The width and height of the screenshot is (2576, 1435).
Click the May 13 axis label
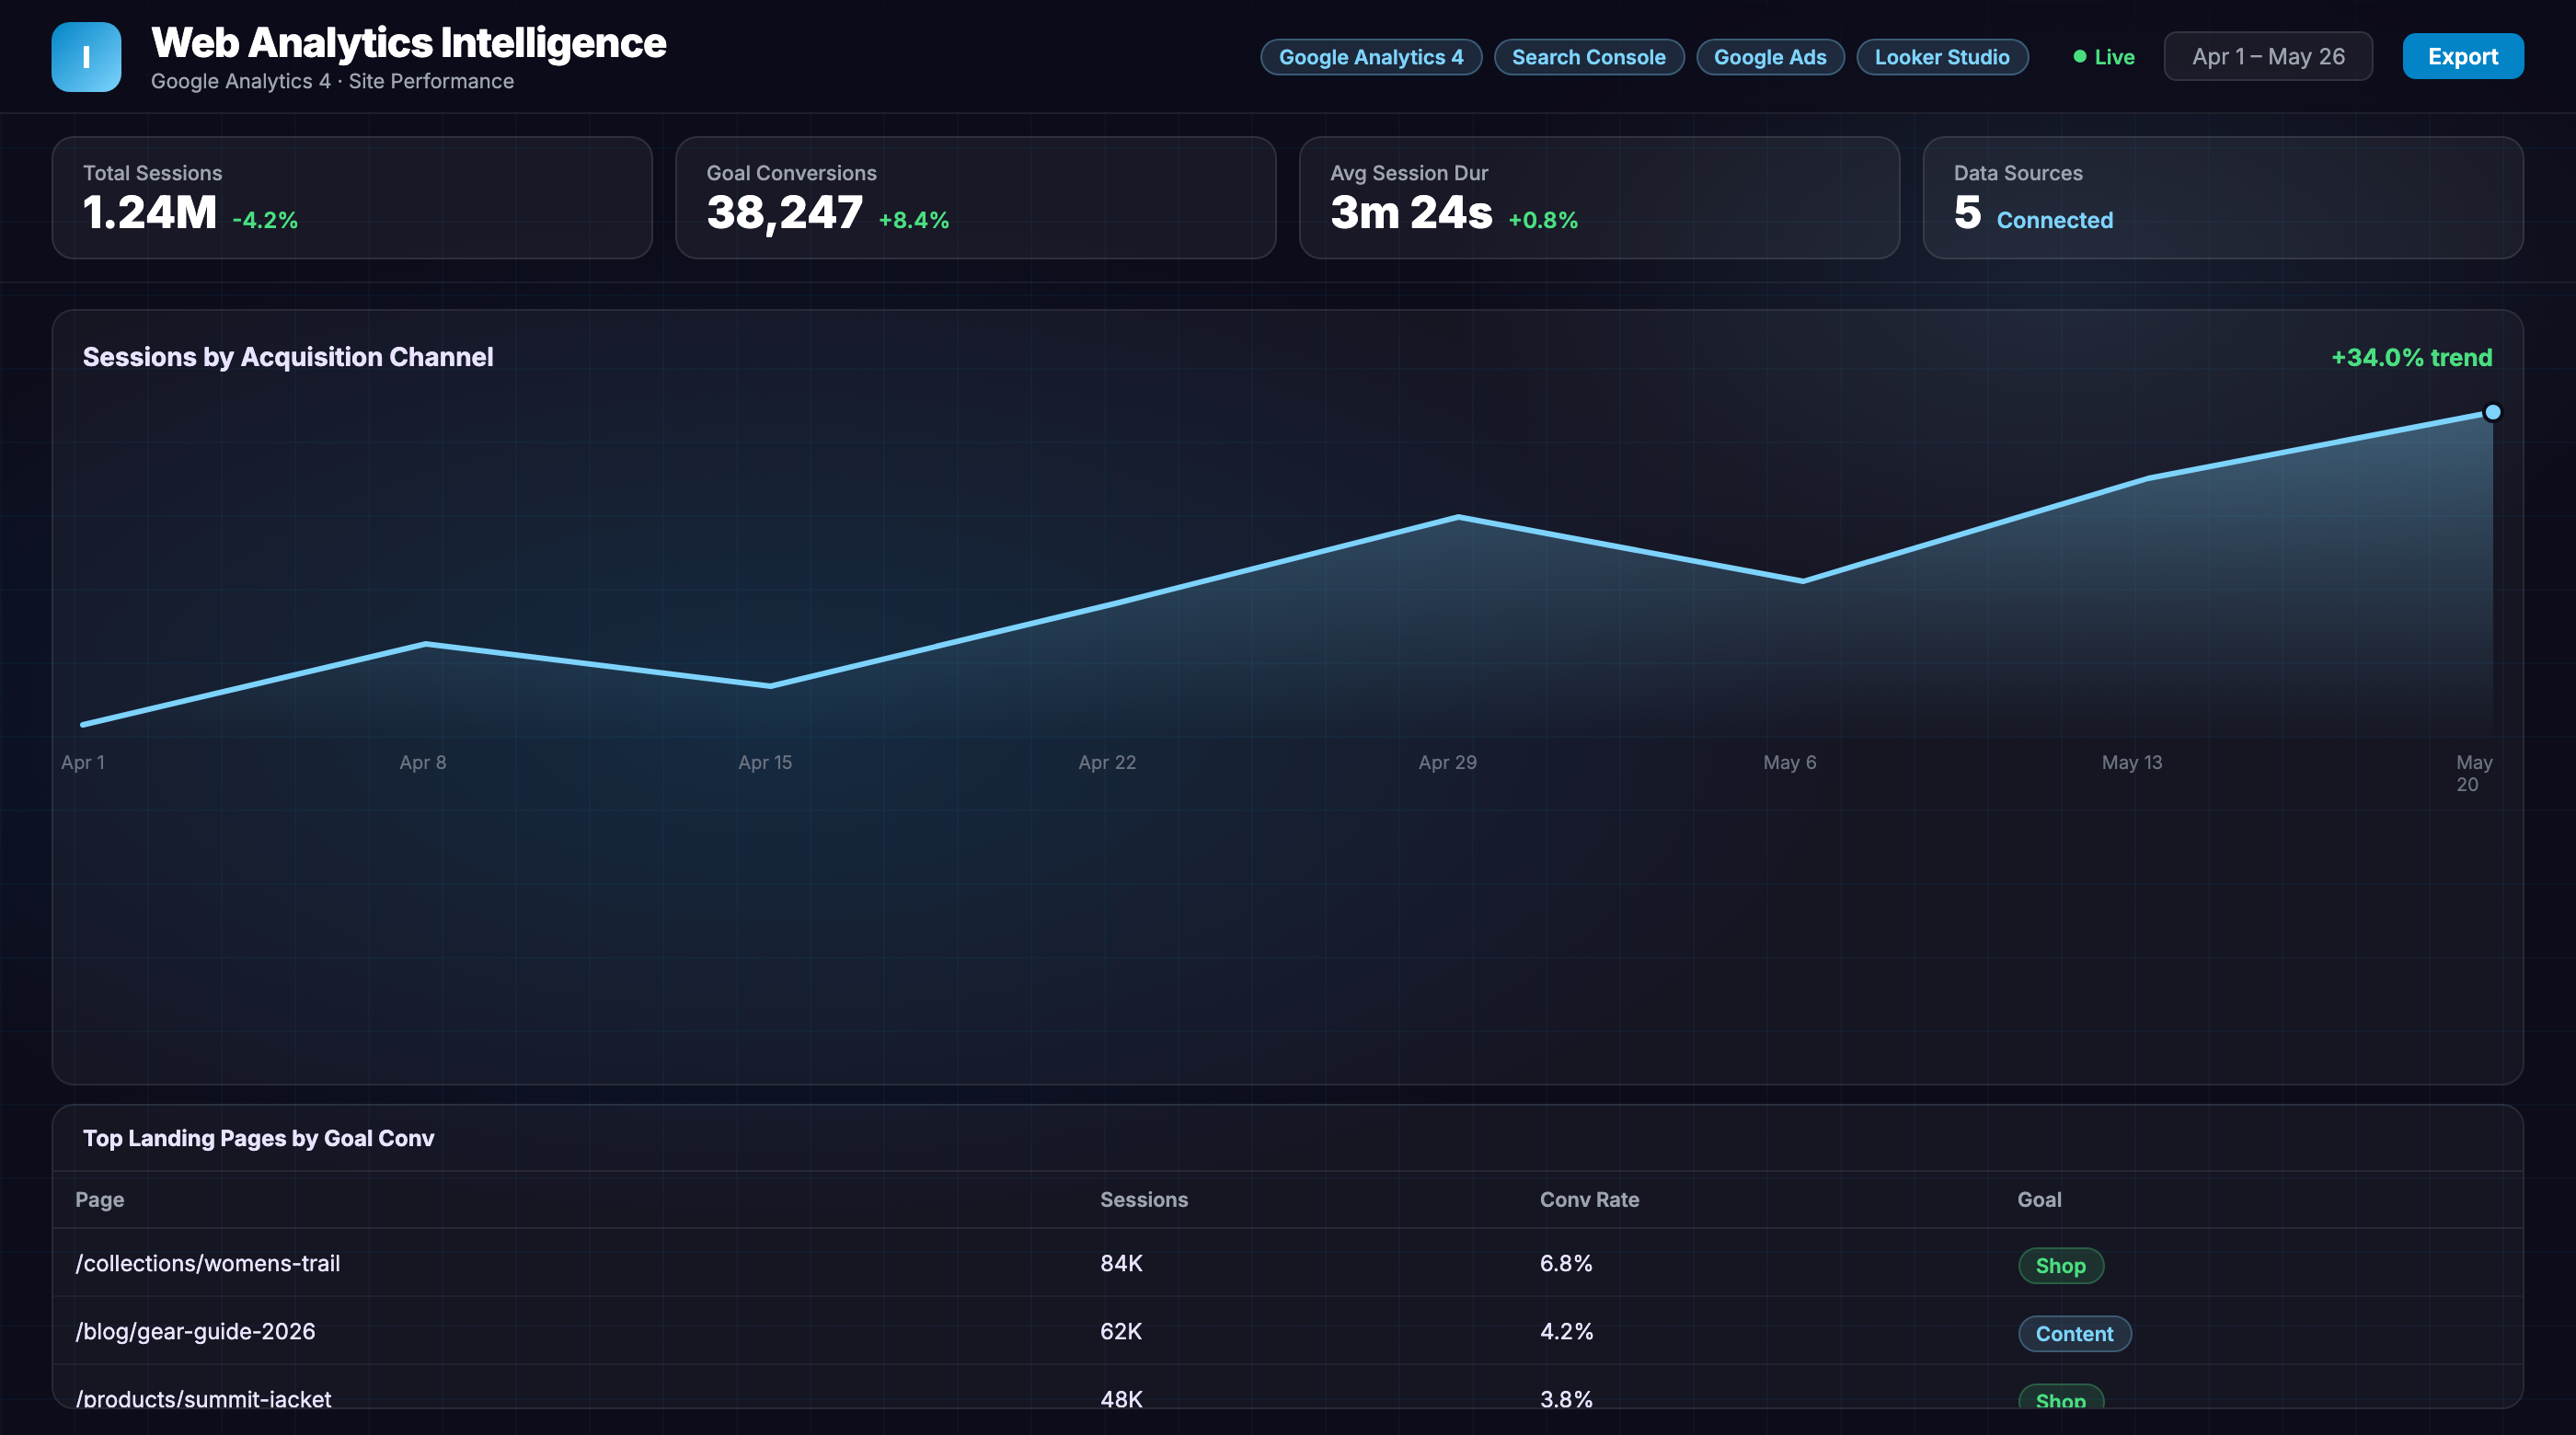tap(2132, 762)
